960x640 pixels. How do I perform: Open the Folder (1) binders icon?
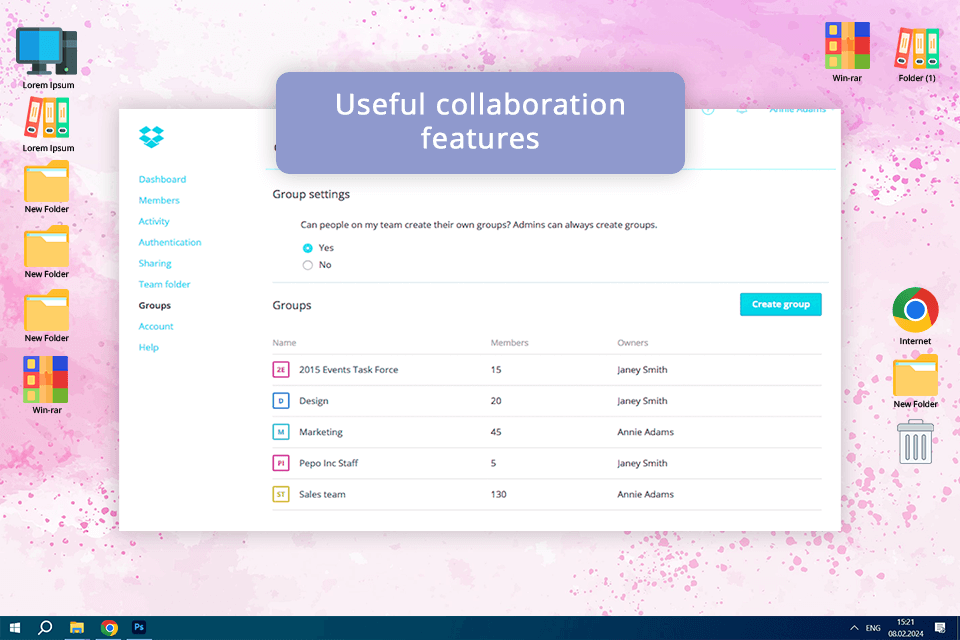coord(917,48)
